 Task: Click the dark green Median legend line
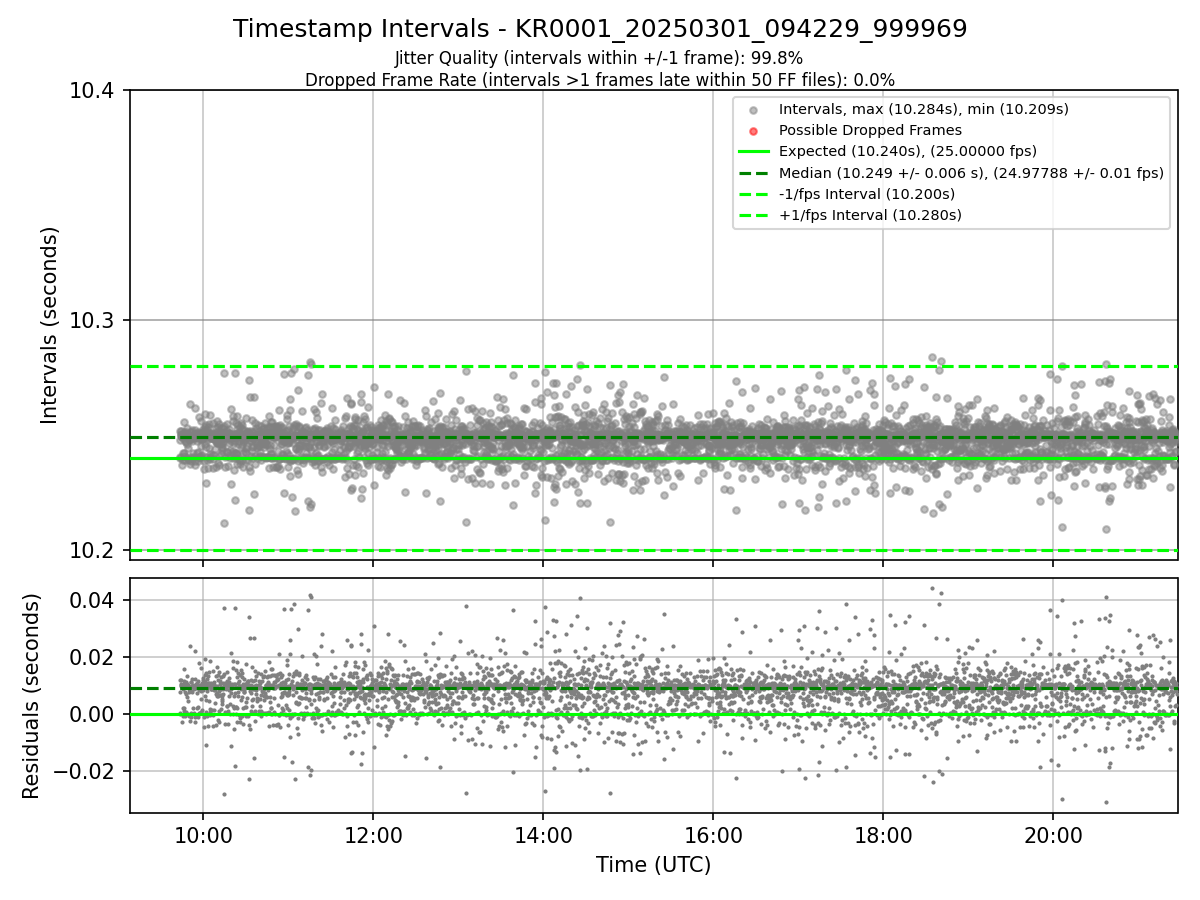tap(754, 173)
